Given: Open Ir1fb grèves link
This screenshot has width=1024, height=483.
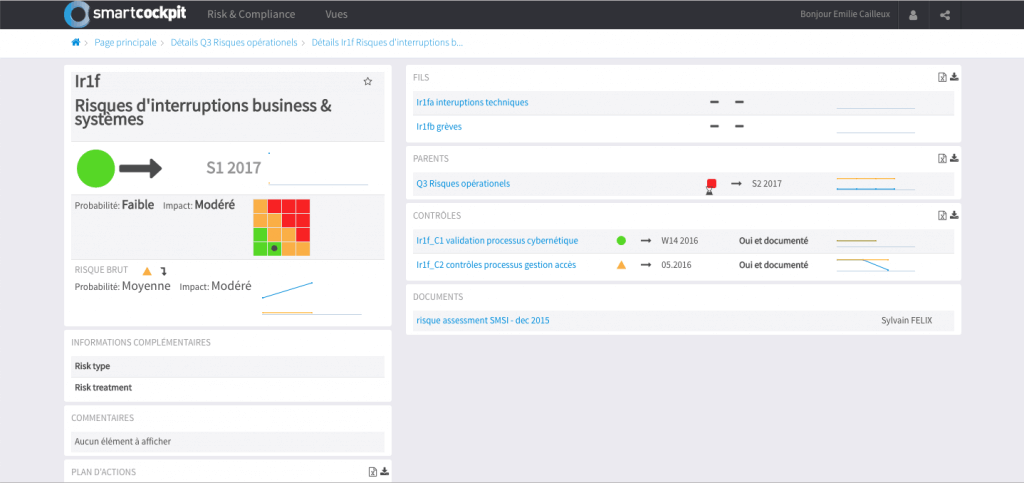Looking at the screenshot, I should click(439, 127).
